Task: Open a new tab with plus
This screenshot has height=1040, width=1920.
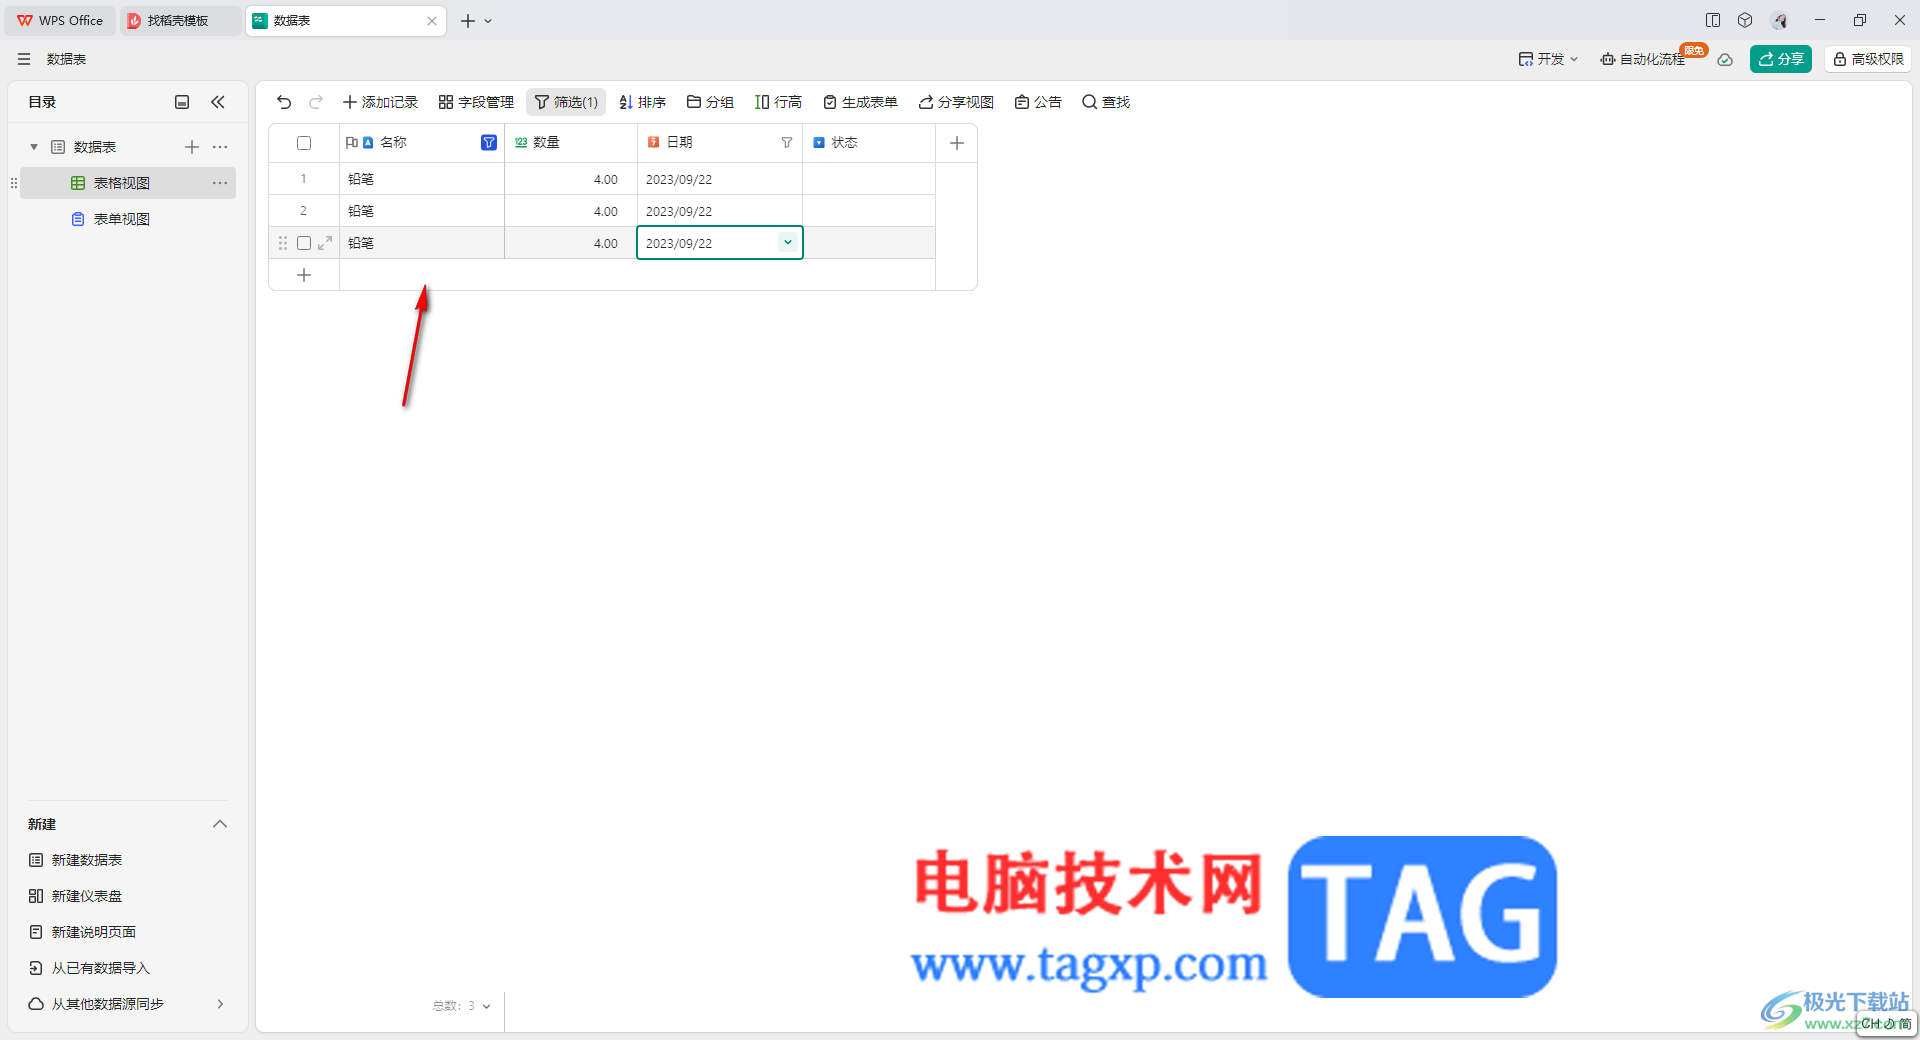Action: click(x=468, y=21)
